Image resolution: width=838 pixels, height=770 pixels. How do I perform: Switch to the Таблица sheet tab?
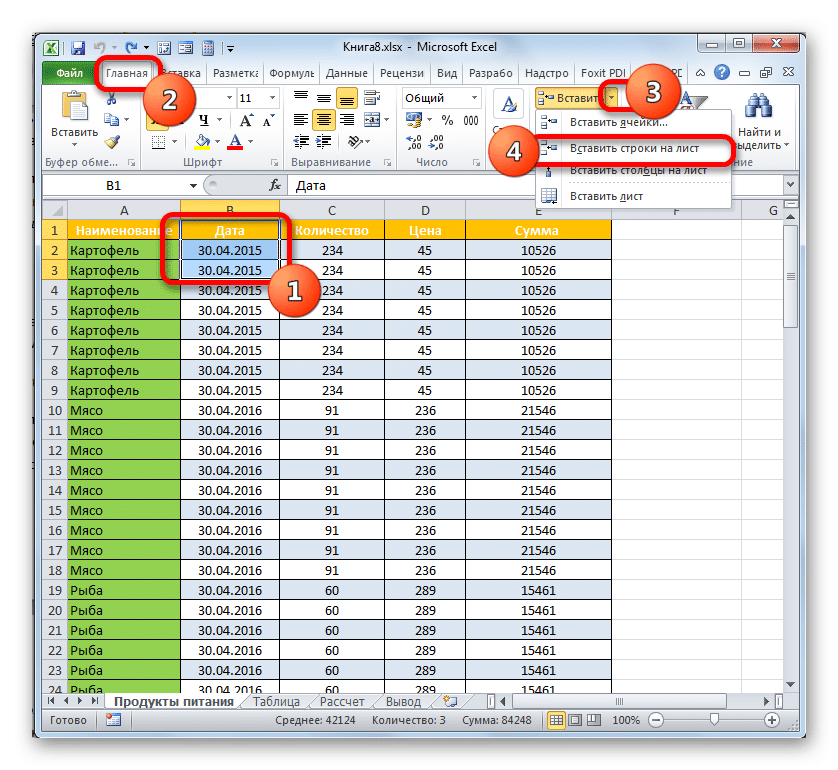276,702
